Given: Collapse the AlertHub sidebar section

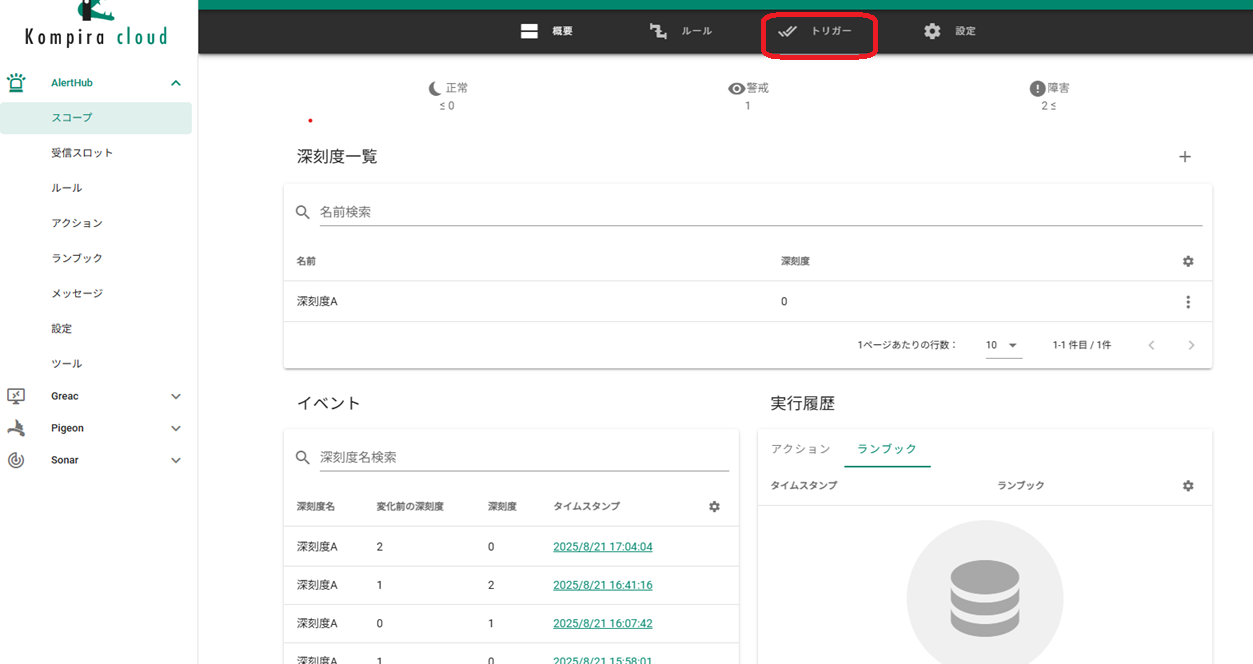Looking at the screenshot, I should [x=176, y=84].
